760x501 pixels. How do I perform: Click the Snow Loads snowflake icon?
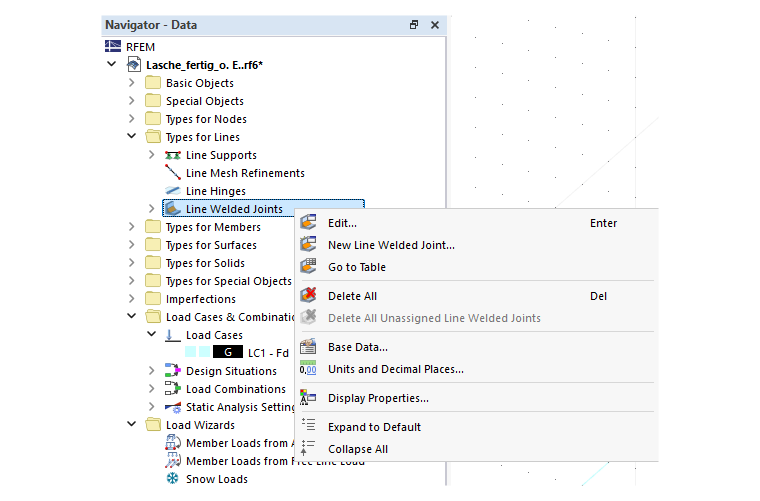173,478
